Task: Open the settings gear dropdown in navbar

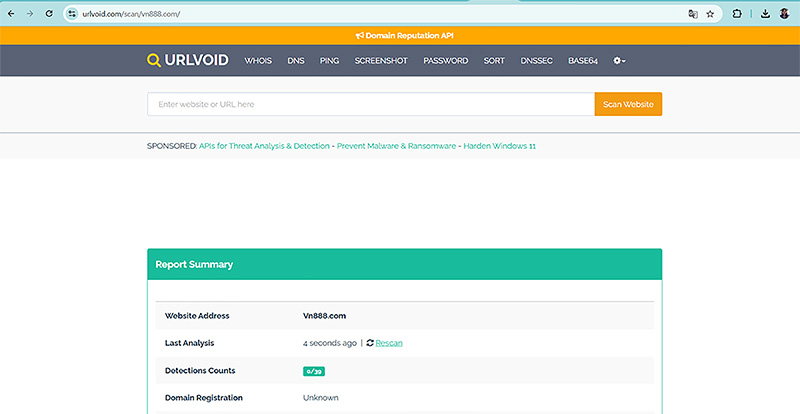Action: coord(619,60)
